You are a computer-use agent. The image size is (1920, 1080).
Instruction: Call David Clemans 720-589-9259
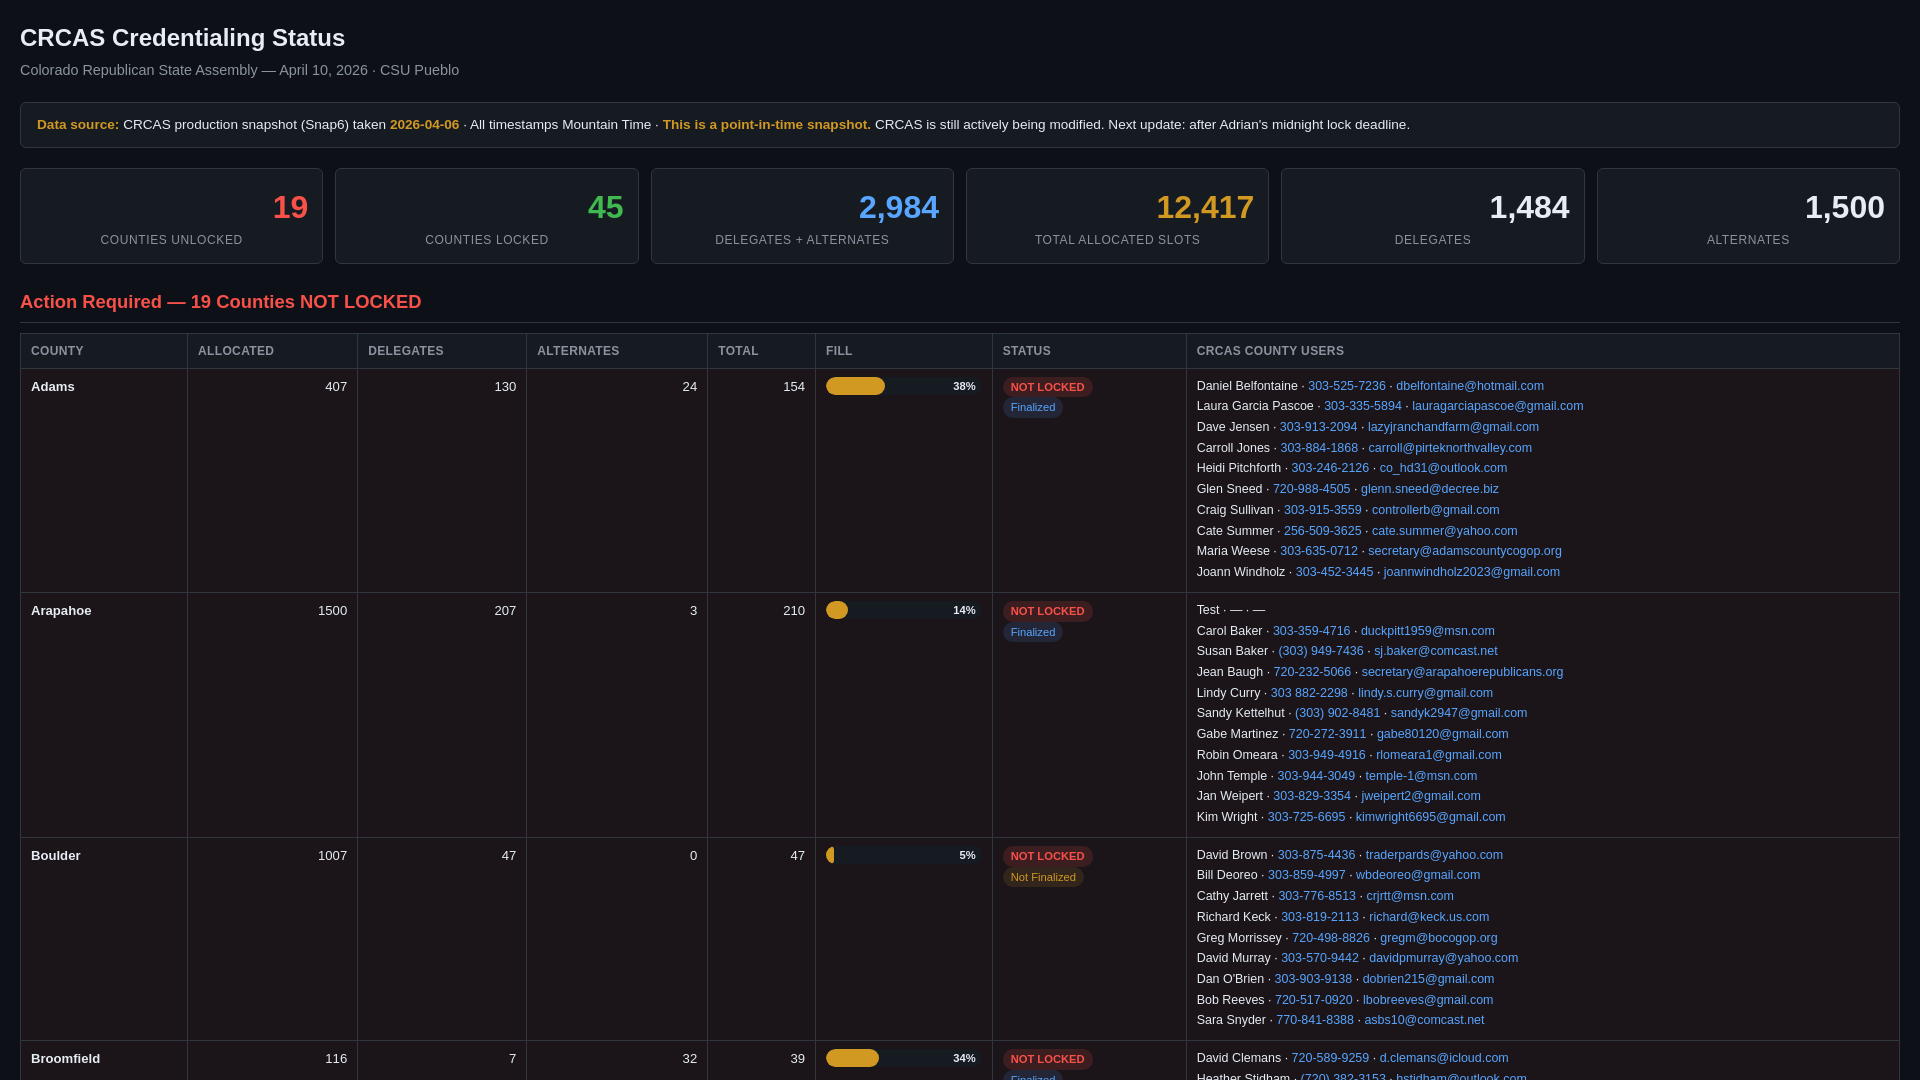(1329, 1058)
